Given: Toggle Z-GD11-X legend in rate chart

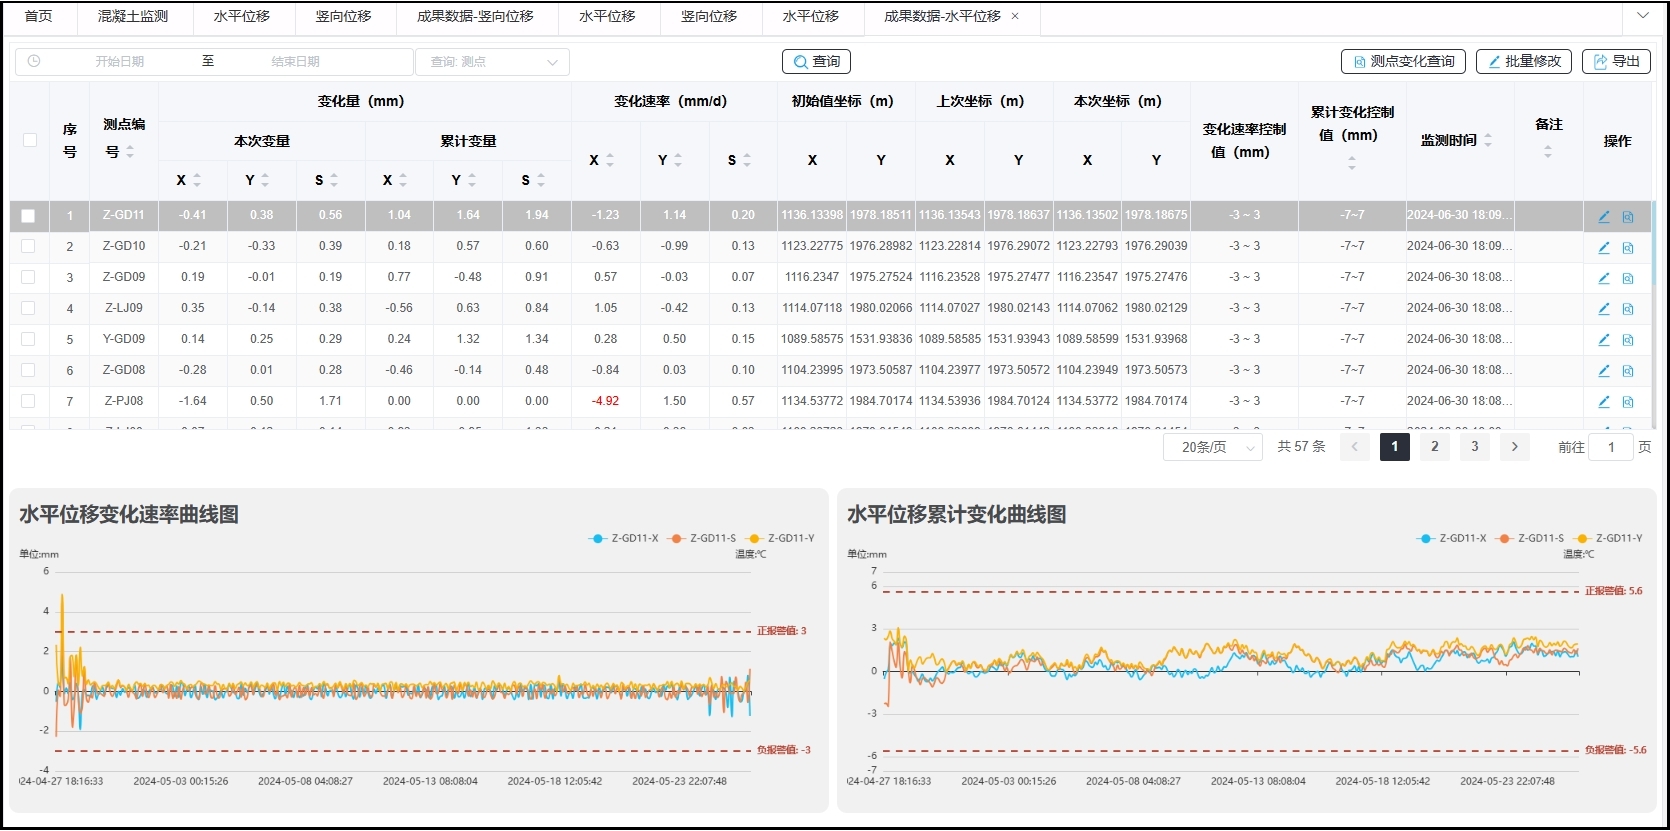Looking at the screenshot, I should pyautogui.click(x=624, y=538).
